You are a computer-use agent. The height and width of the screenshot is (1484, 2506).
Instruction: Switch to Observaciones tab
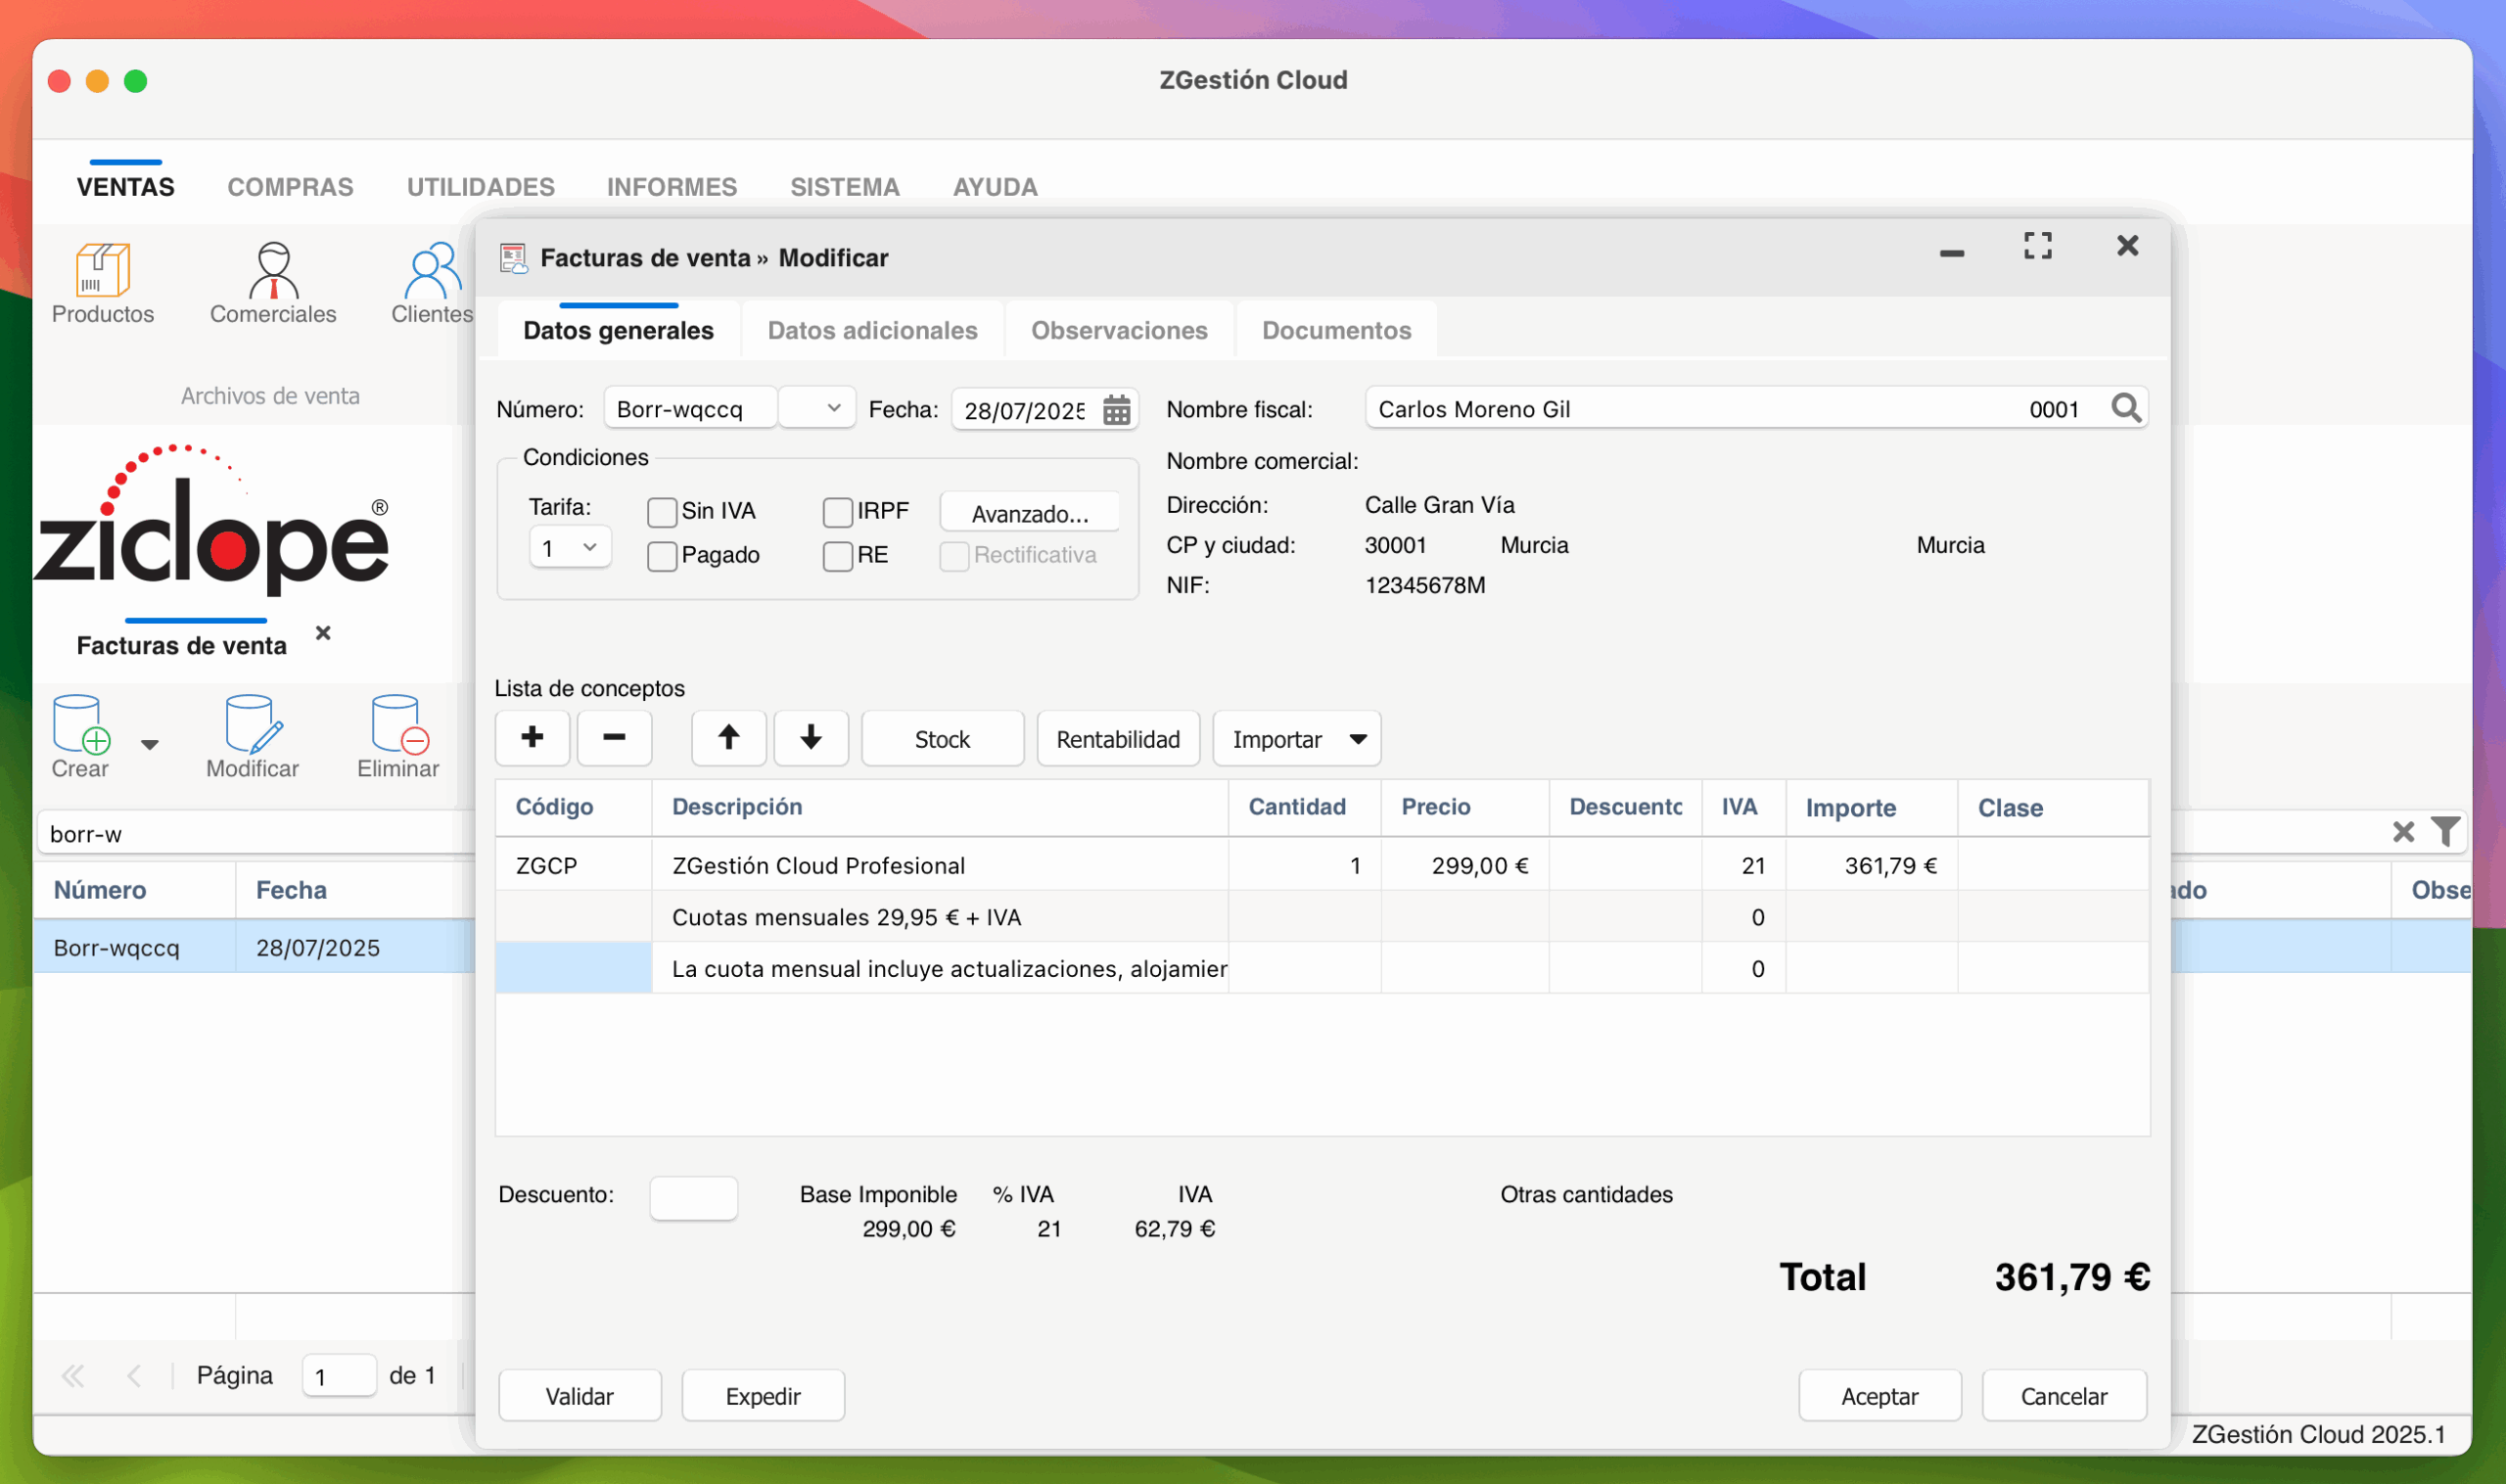point(1119,330)
